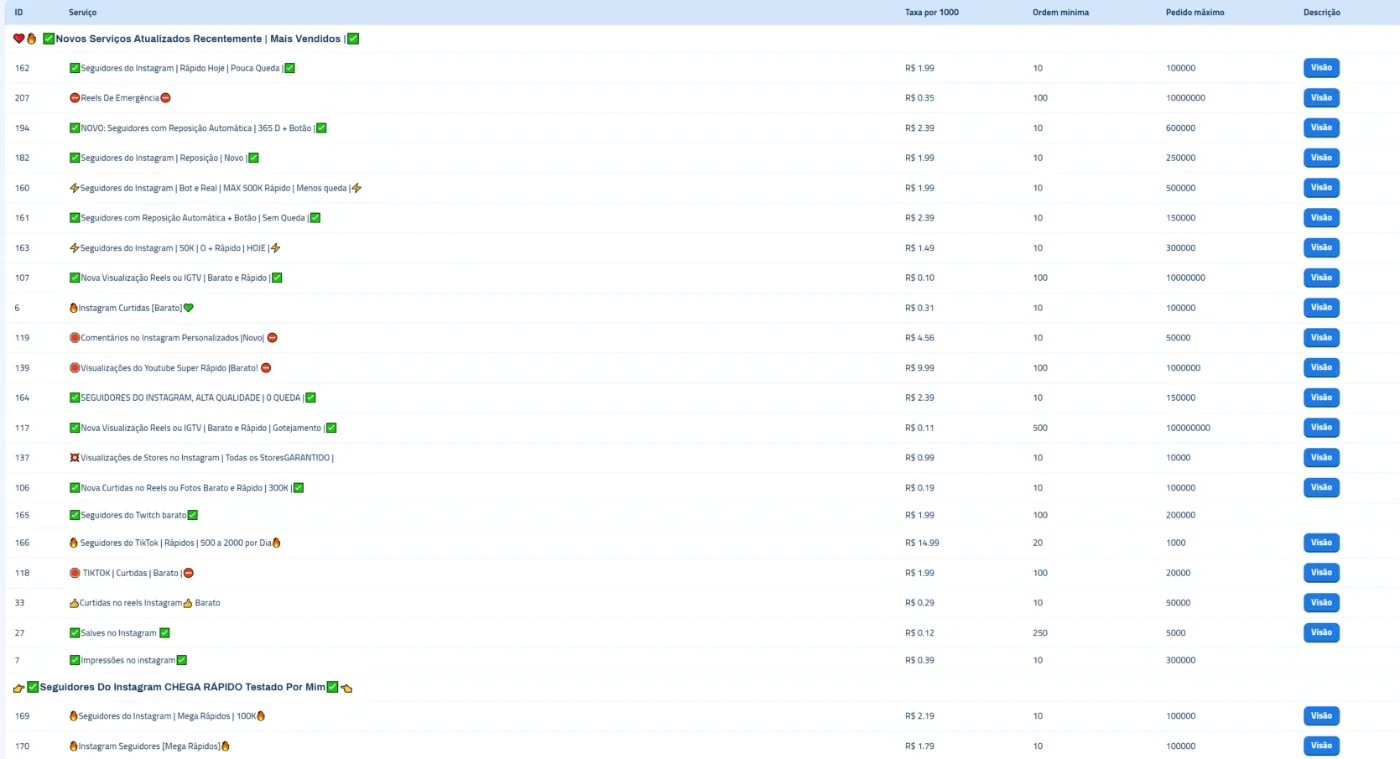Click the 600000 maximum order value
This screenshot has width=1400, height=759.
[1181, 128]
